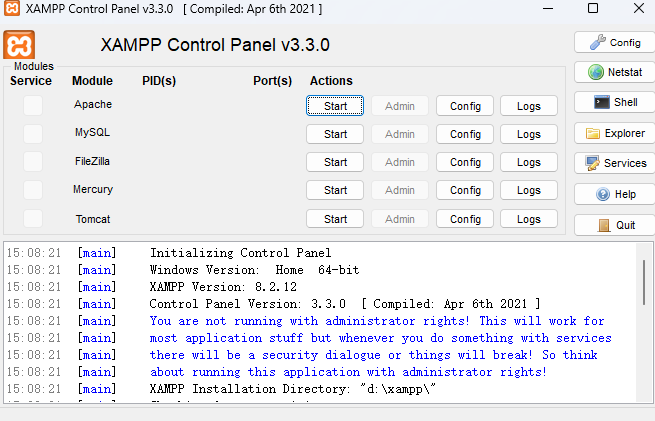655x421 pixels.
Task: Start the Apache module
Action: (x=335, y=106)
